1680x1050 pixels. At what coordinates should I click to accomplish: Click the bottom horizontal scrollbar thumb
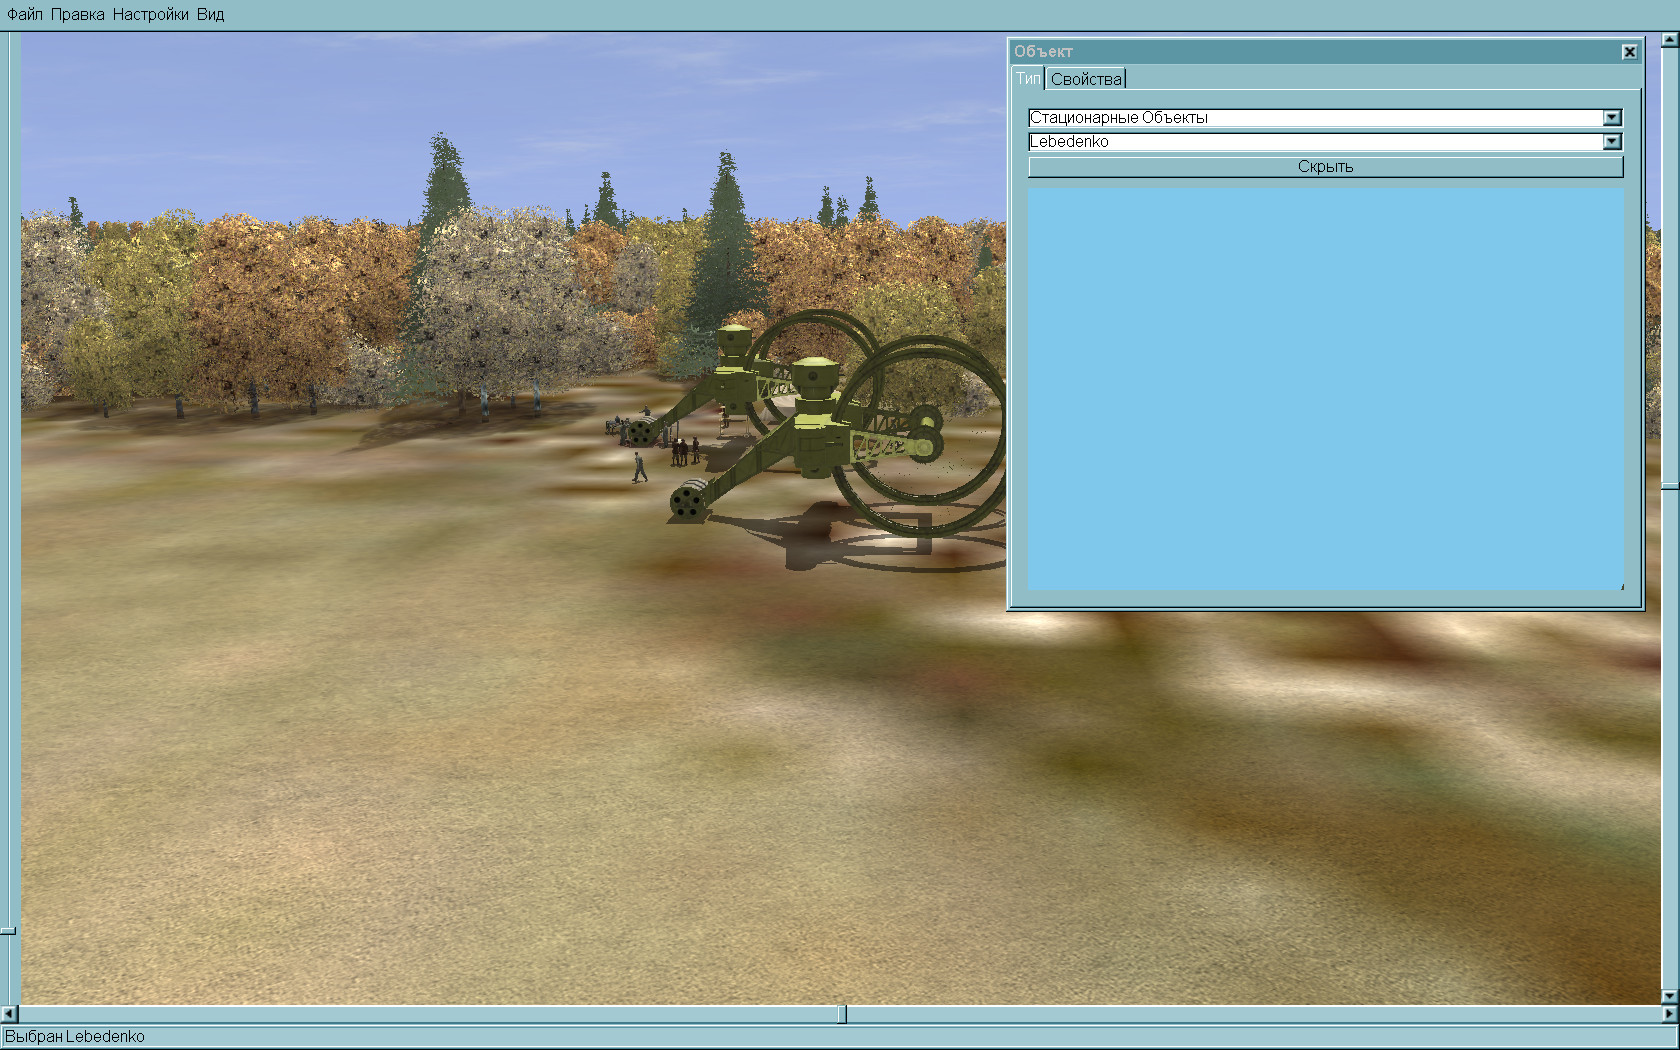842,1014
